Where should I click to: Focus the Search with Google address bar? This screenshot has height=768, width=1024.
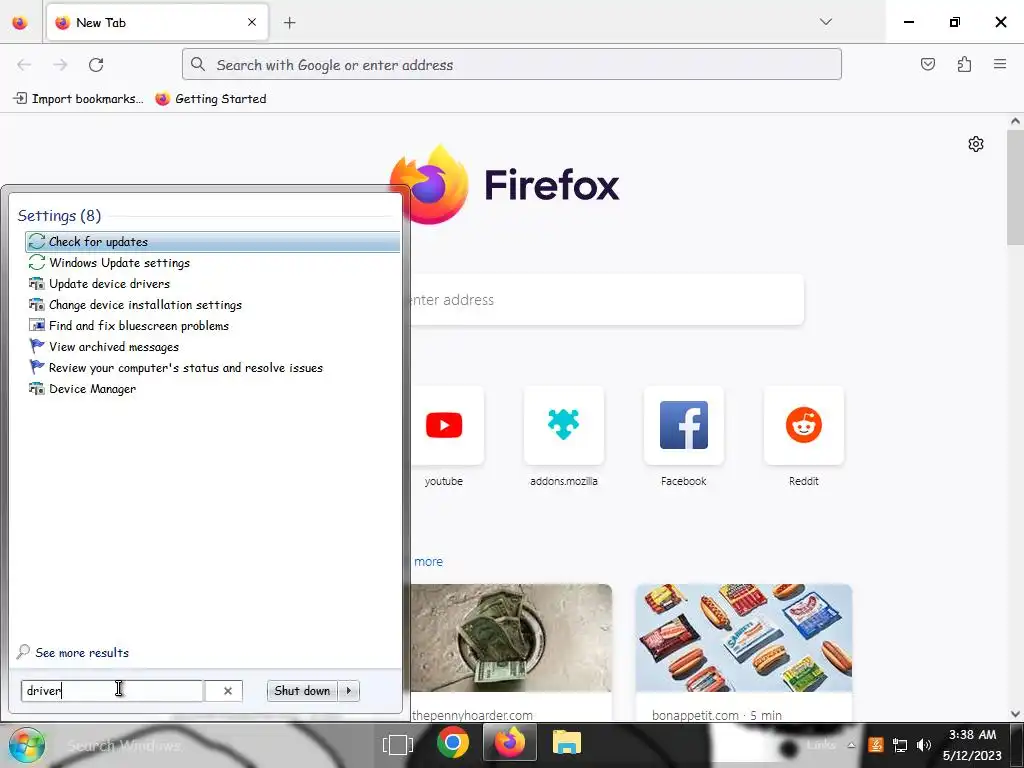pos(511,65)
